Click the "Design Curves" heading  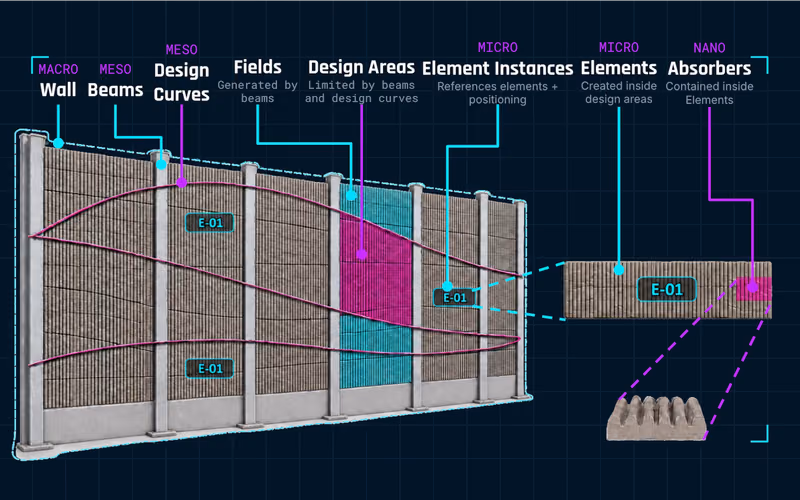coord(182,82)
